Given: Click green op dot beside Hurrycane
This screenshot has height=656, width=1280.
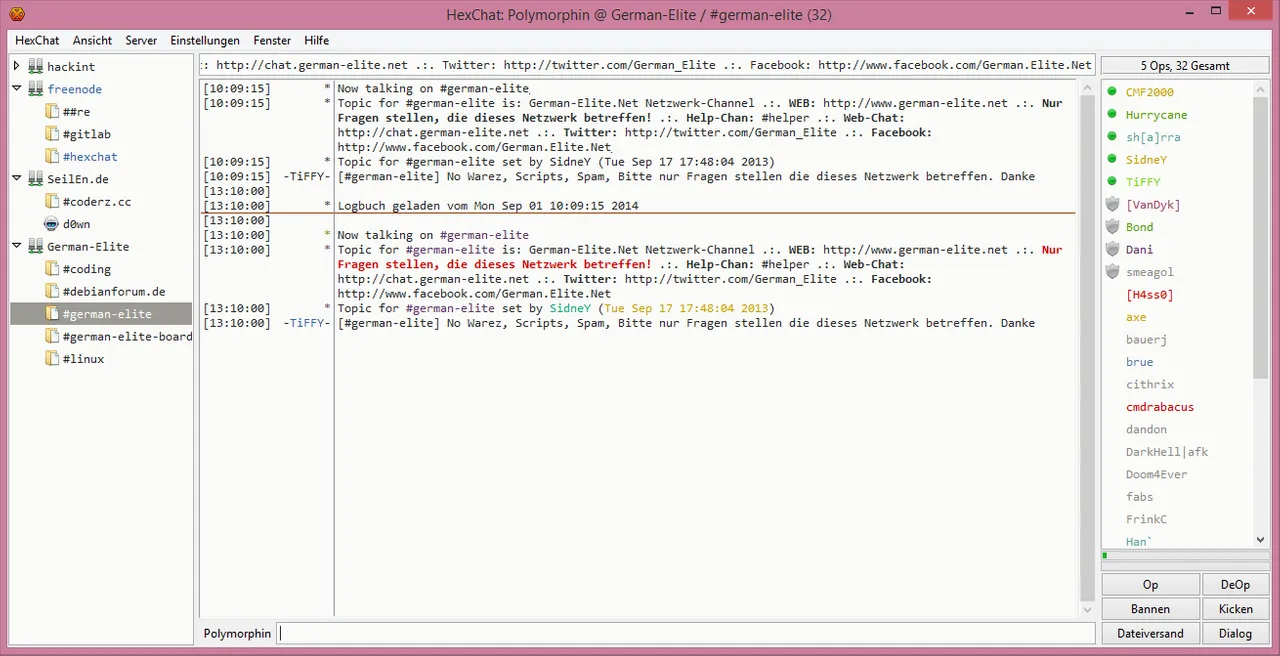Looking at the screenshot, I should pyautogui.click(x=1112, y=114).
